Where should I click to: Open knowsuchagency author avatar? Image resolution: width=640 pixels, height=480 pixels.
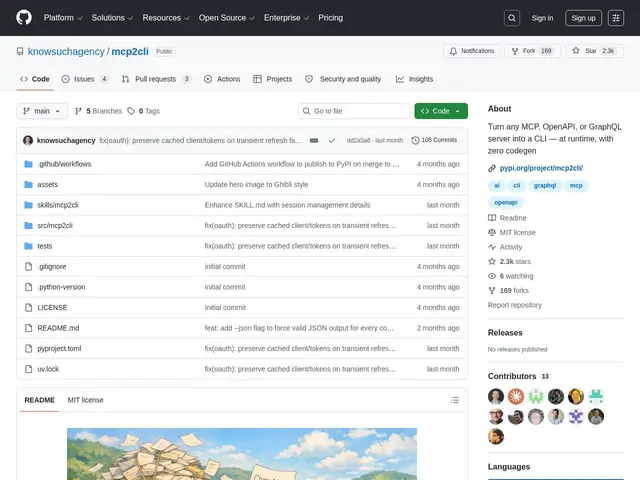pos(28,140)
